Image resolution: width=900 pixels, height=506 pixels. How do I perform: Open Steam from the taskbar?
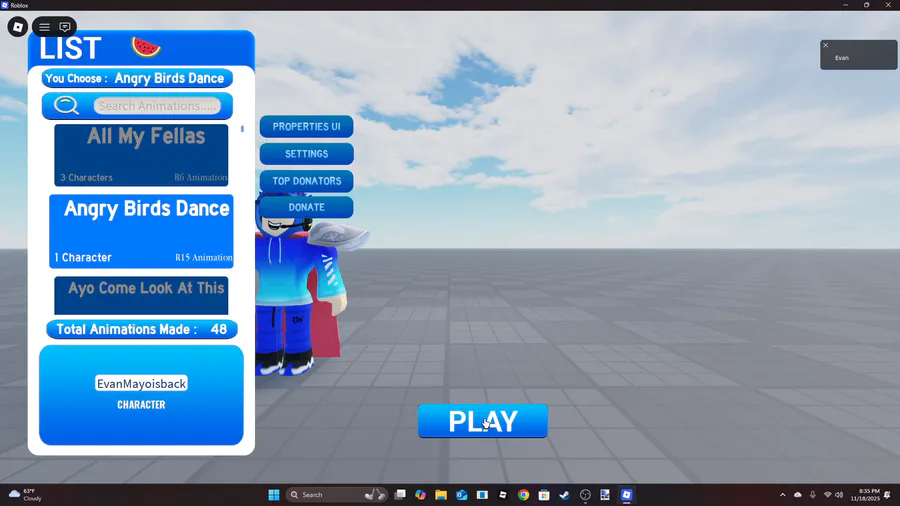click(x=565, y=495)
